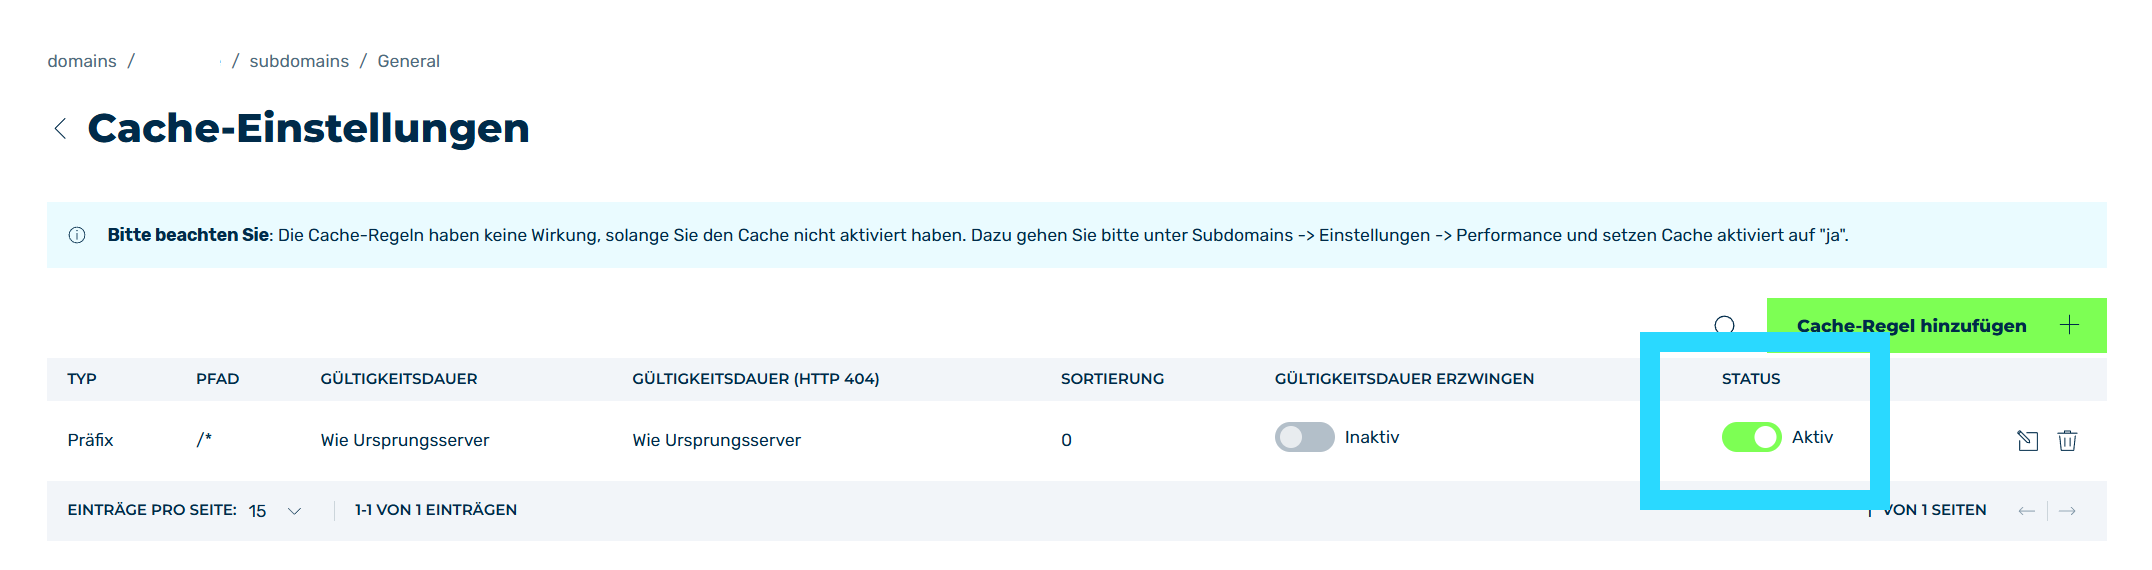Sort by the TYP column header
The width and height of the screenshot is (2152, 570).
tap(82, 379)
